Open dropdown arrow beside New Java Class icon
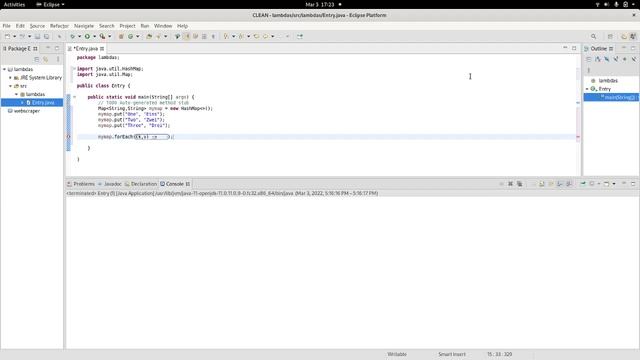 point(138,36)
